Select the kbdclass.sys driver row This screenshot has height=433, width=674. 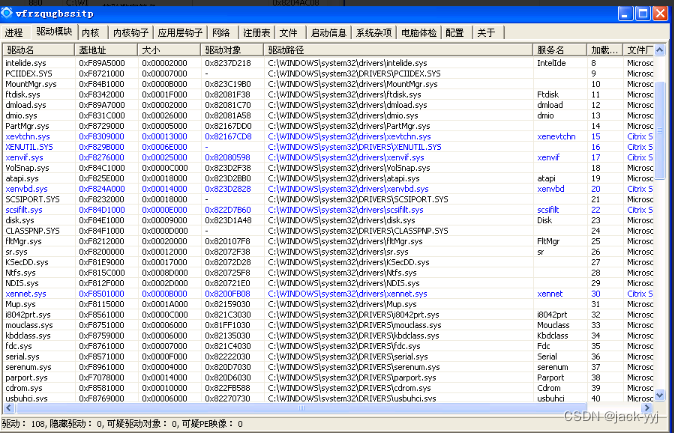pos(329,335)
